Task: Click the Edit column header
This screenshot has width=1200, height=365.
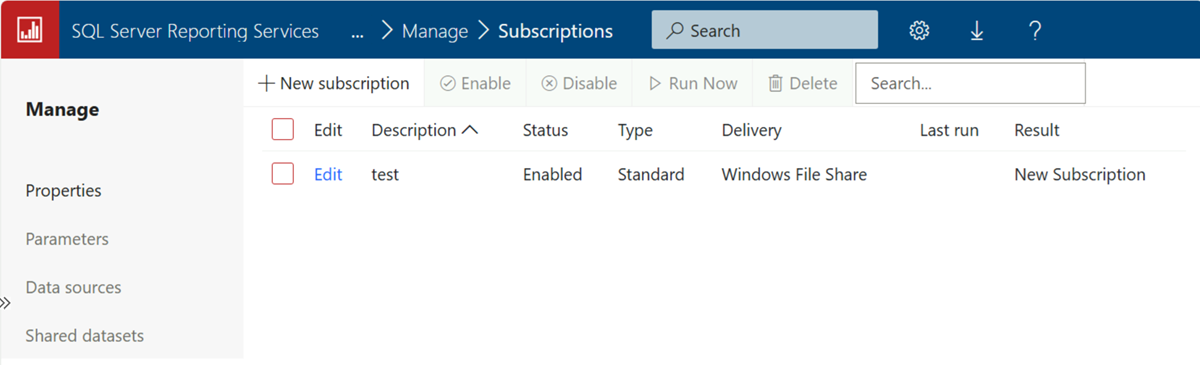Action: click(x=328, y=130)
